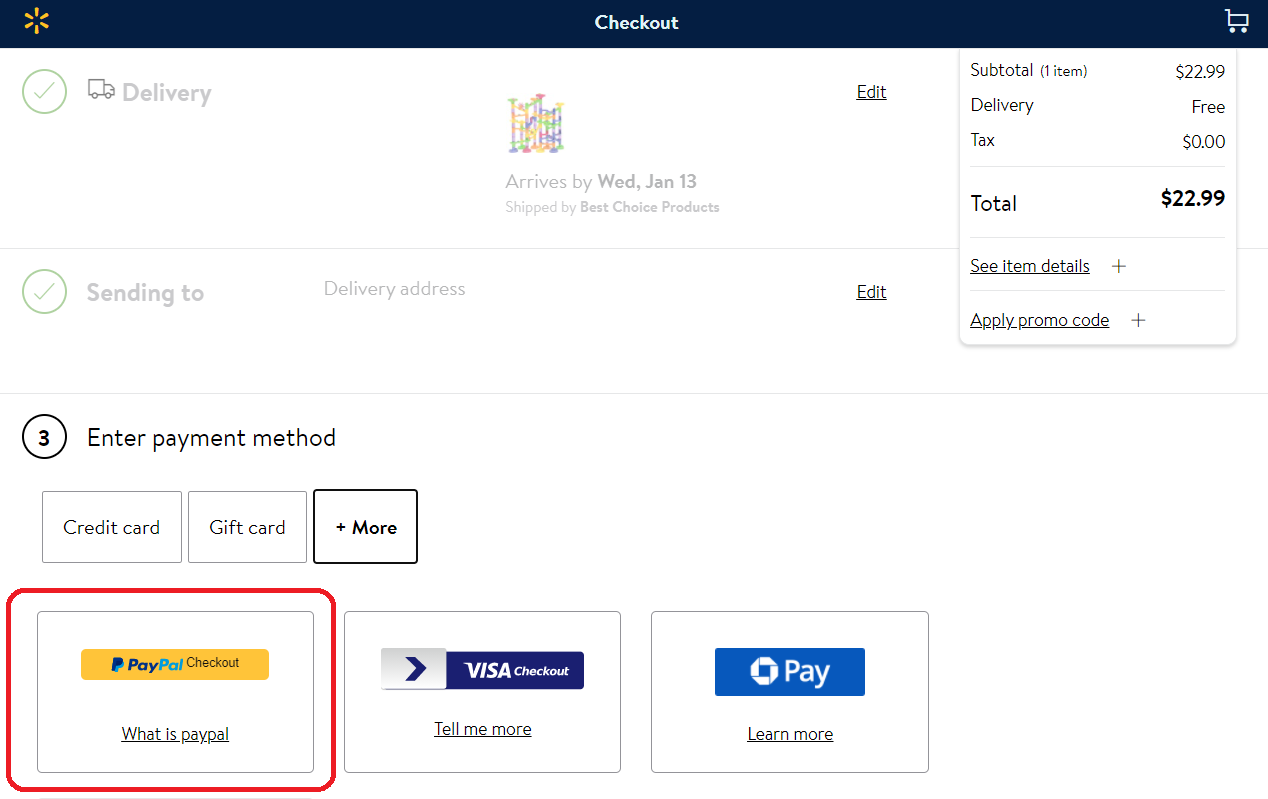Image resolution: width=1268 pixels, height=799 pixels.
Task: Open the VISA Tell me more link
Action: 483,729
